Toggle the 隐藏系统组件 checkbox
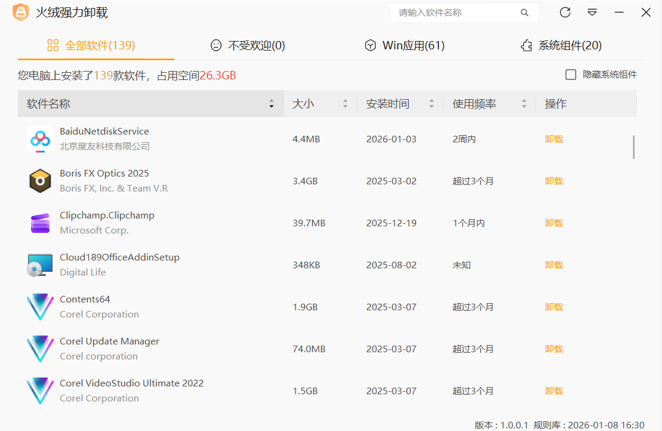Image resolution: width=662 pixels, height=431 pixels. pos(570,75)
